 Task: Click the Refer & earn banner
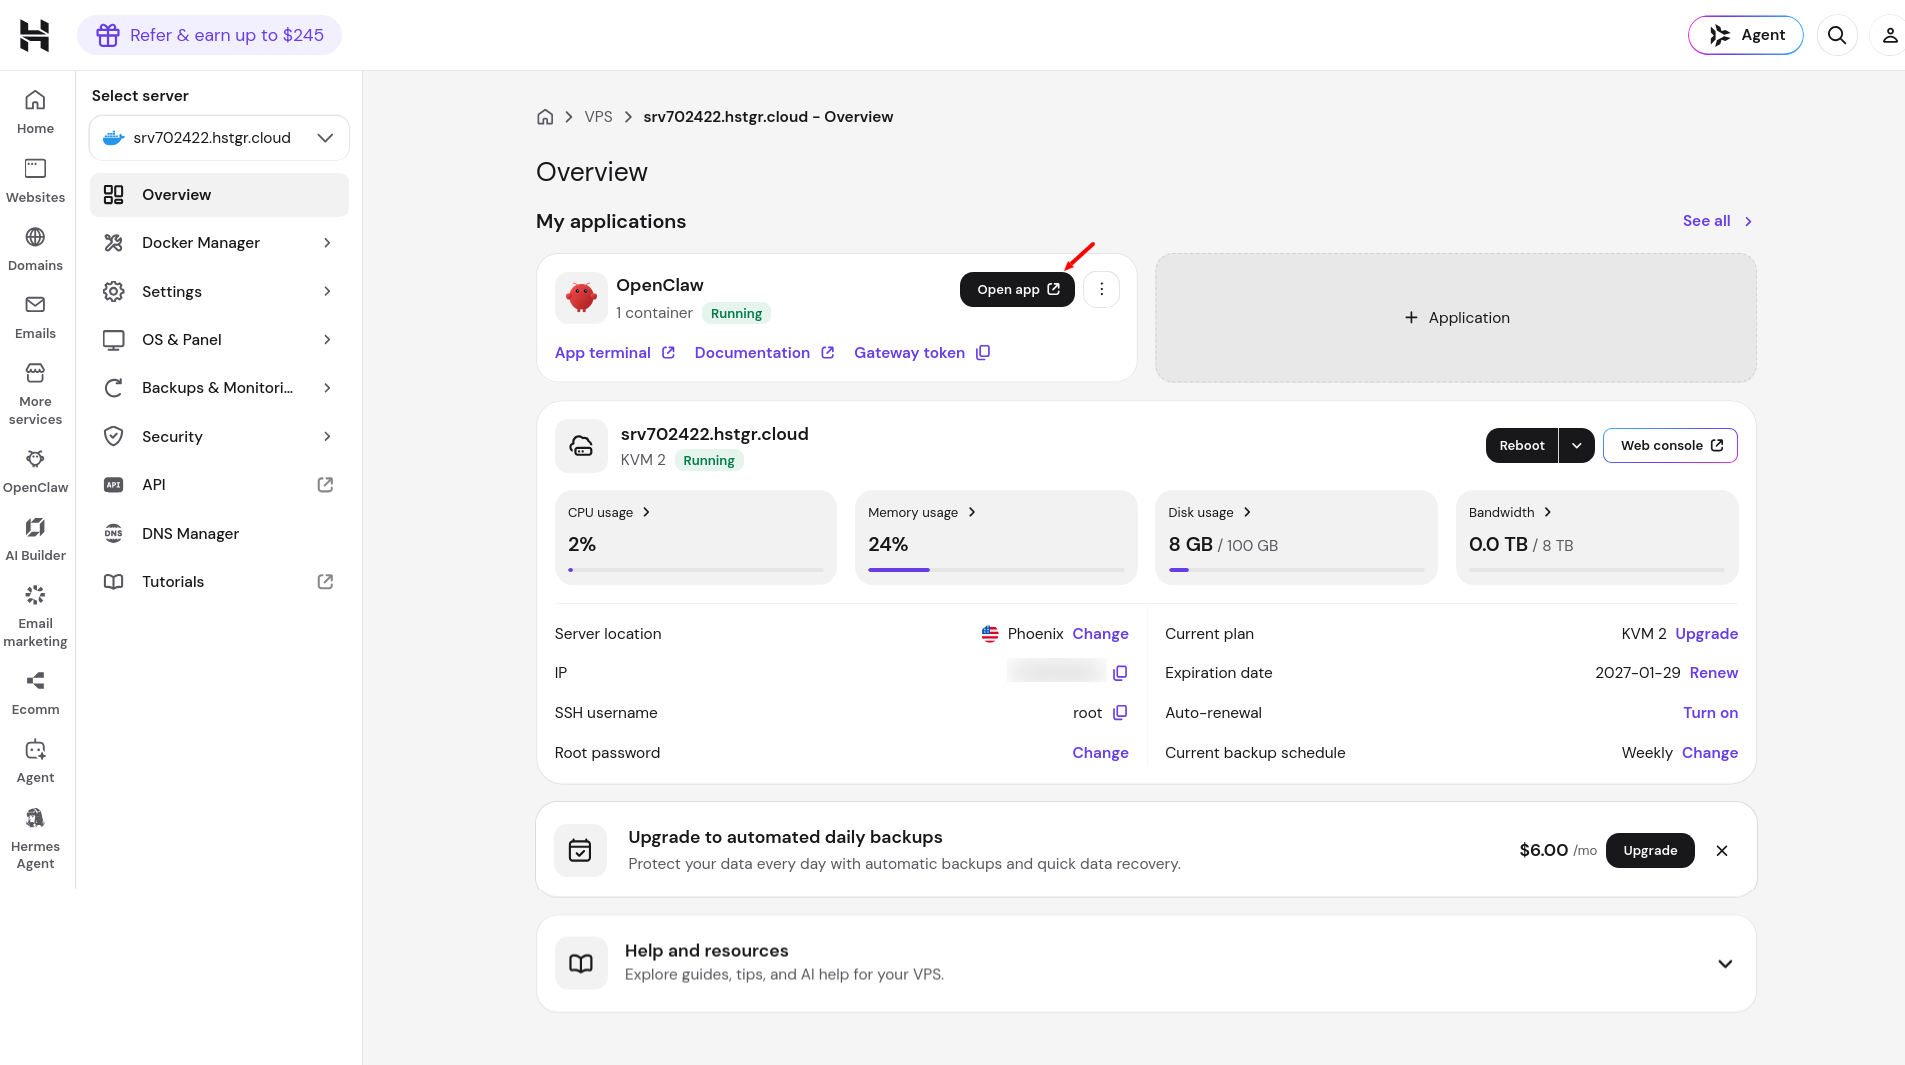click(209, 35)
